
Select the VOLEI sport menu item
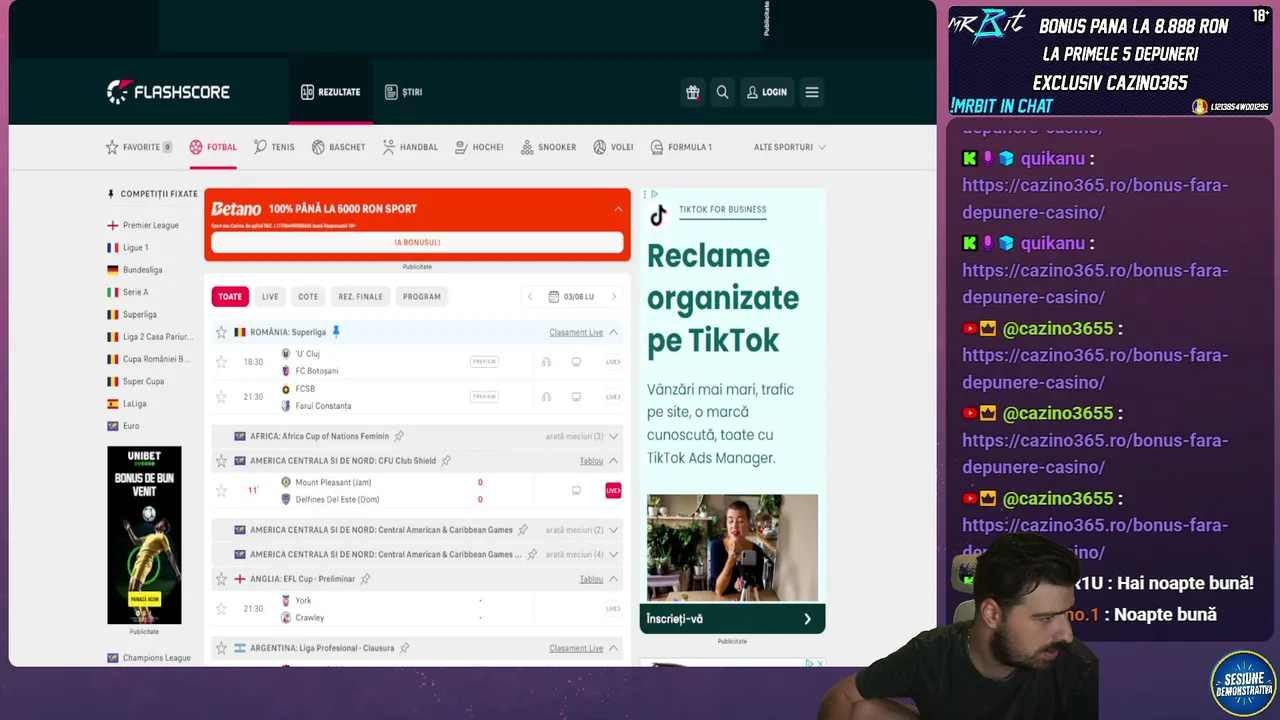613,147
